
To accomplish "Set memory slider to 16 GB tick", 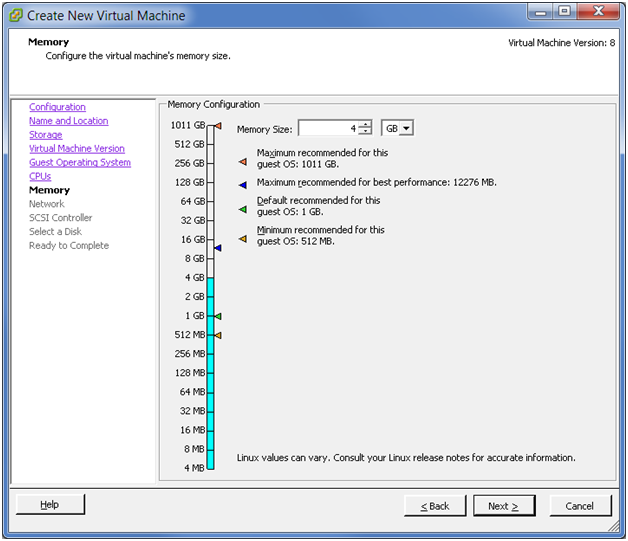I will [210, 239].
